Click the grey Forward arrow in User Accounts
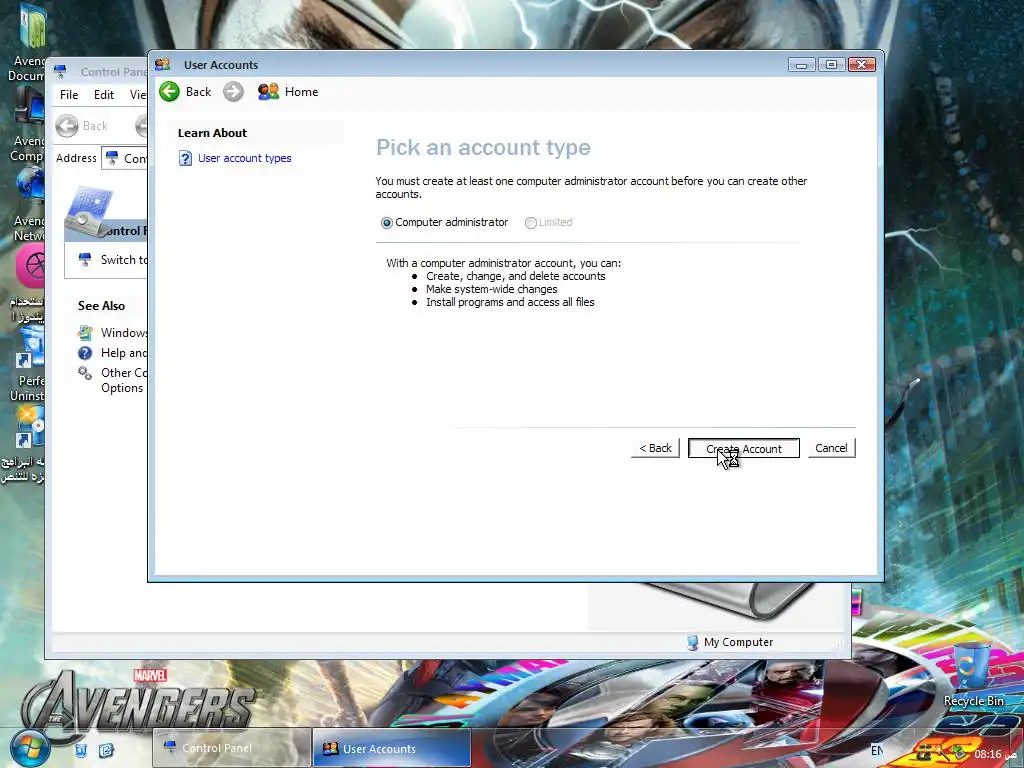The width and height of the screenshot is (1024, 768). pos(233,91)
